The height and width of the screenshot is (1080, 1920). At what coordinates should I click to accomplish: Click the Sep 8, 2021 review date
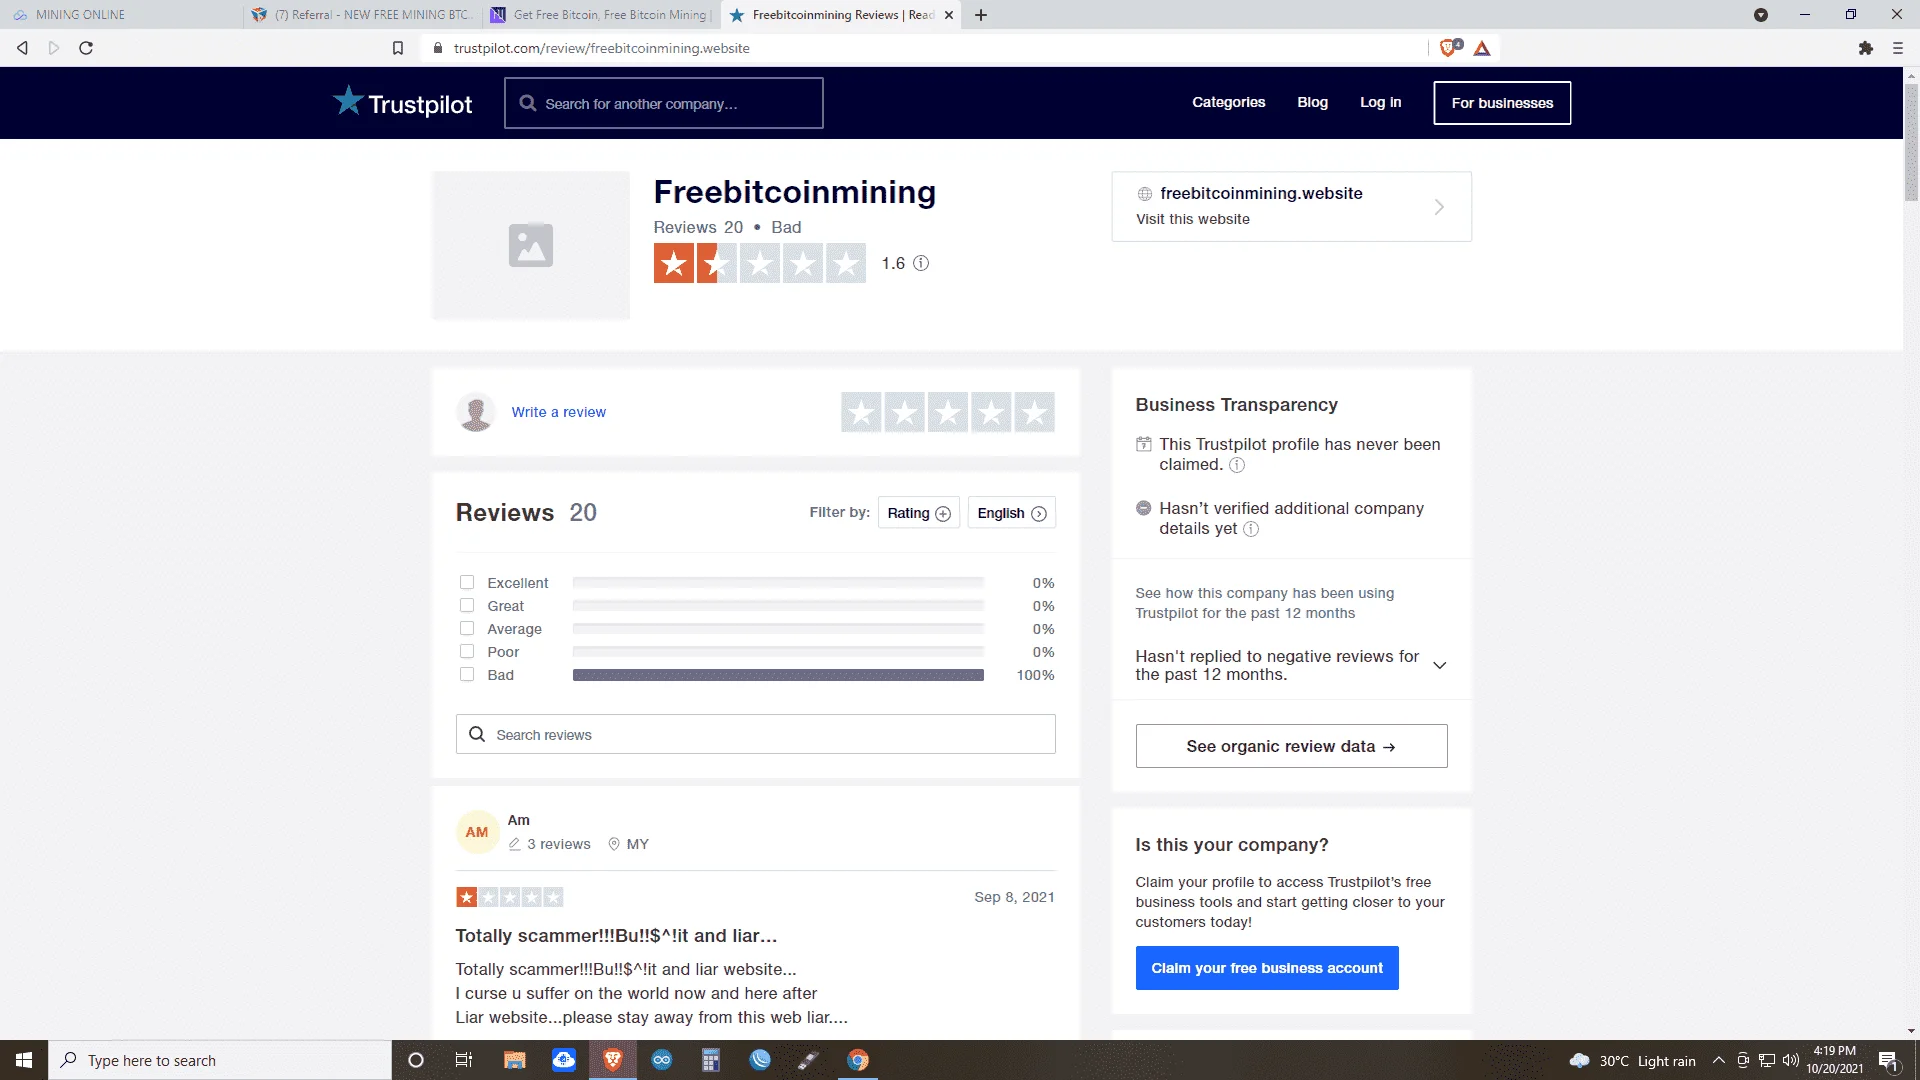pyautogui.click(x=1014, y=897)
